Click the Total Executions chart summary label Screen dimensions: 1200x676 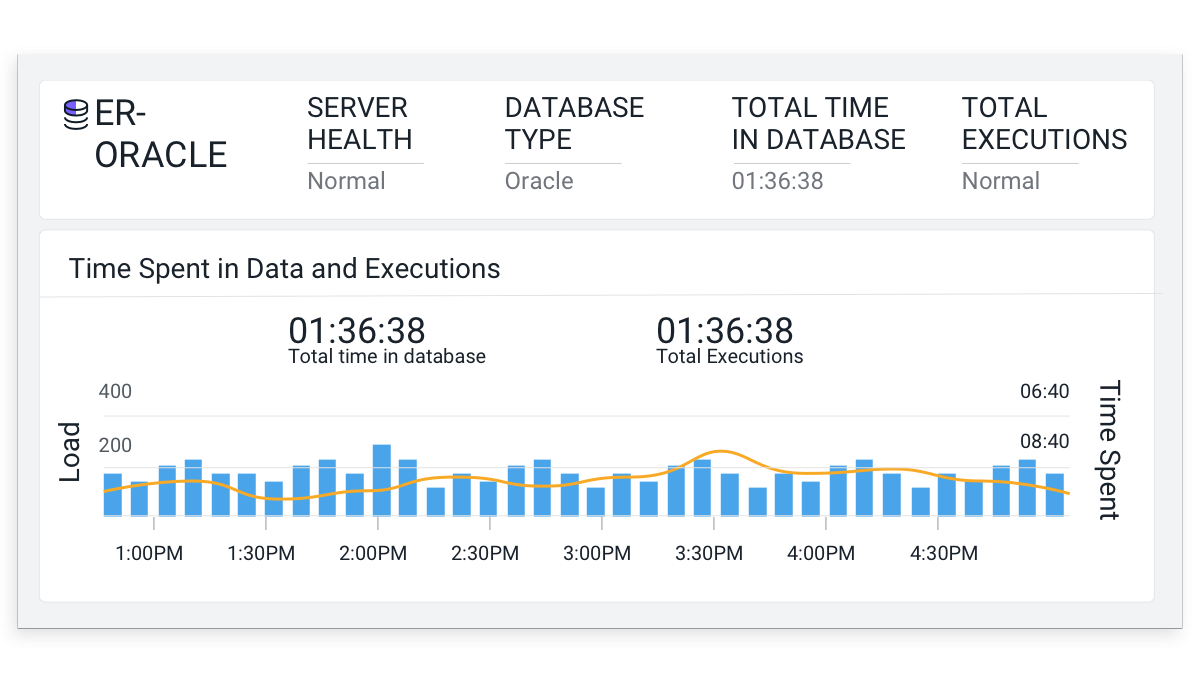[729, 356]
